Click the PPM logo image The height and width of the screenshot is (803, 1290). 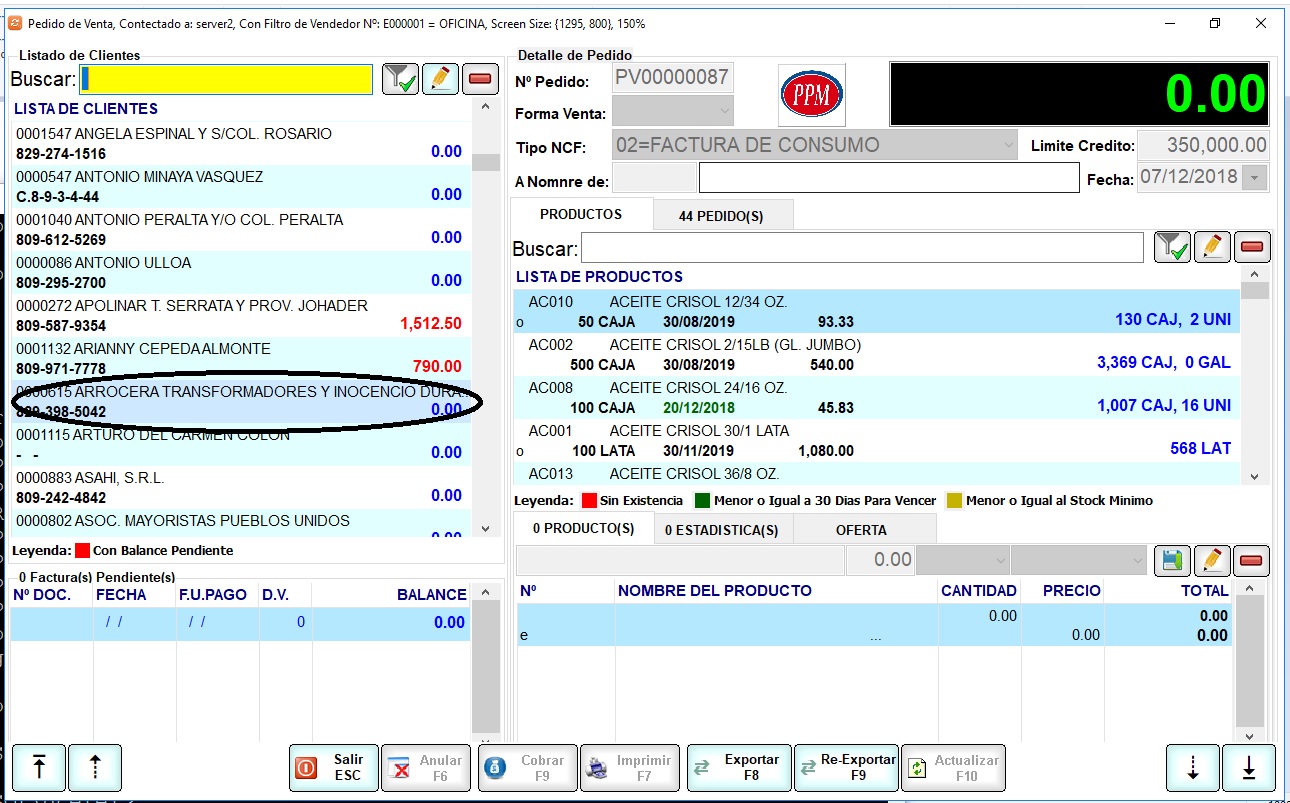pyautogui.click(x=811, y=95)
